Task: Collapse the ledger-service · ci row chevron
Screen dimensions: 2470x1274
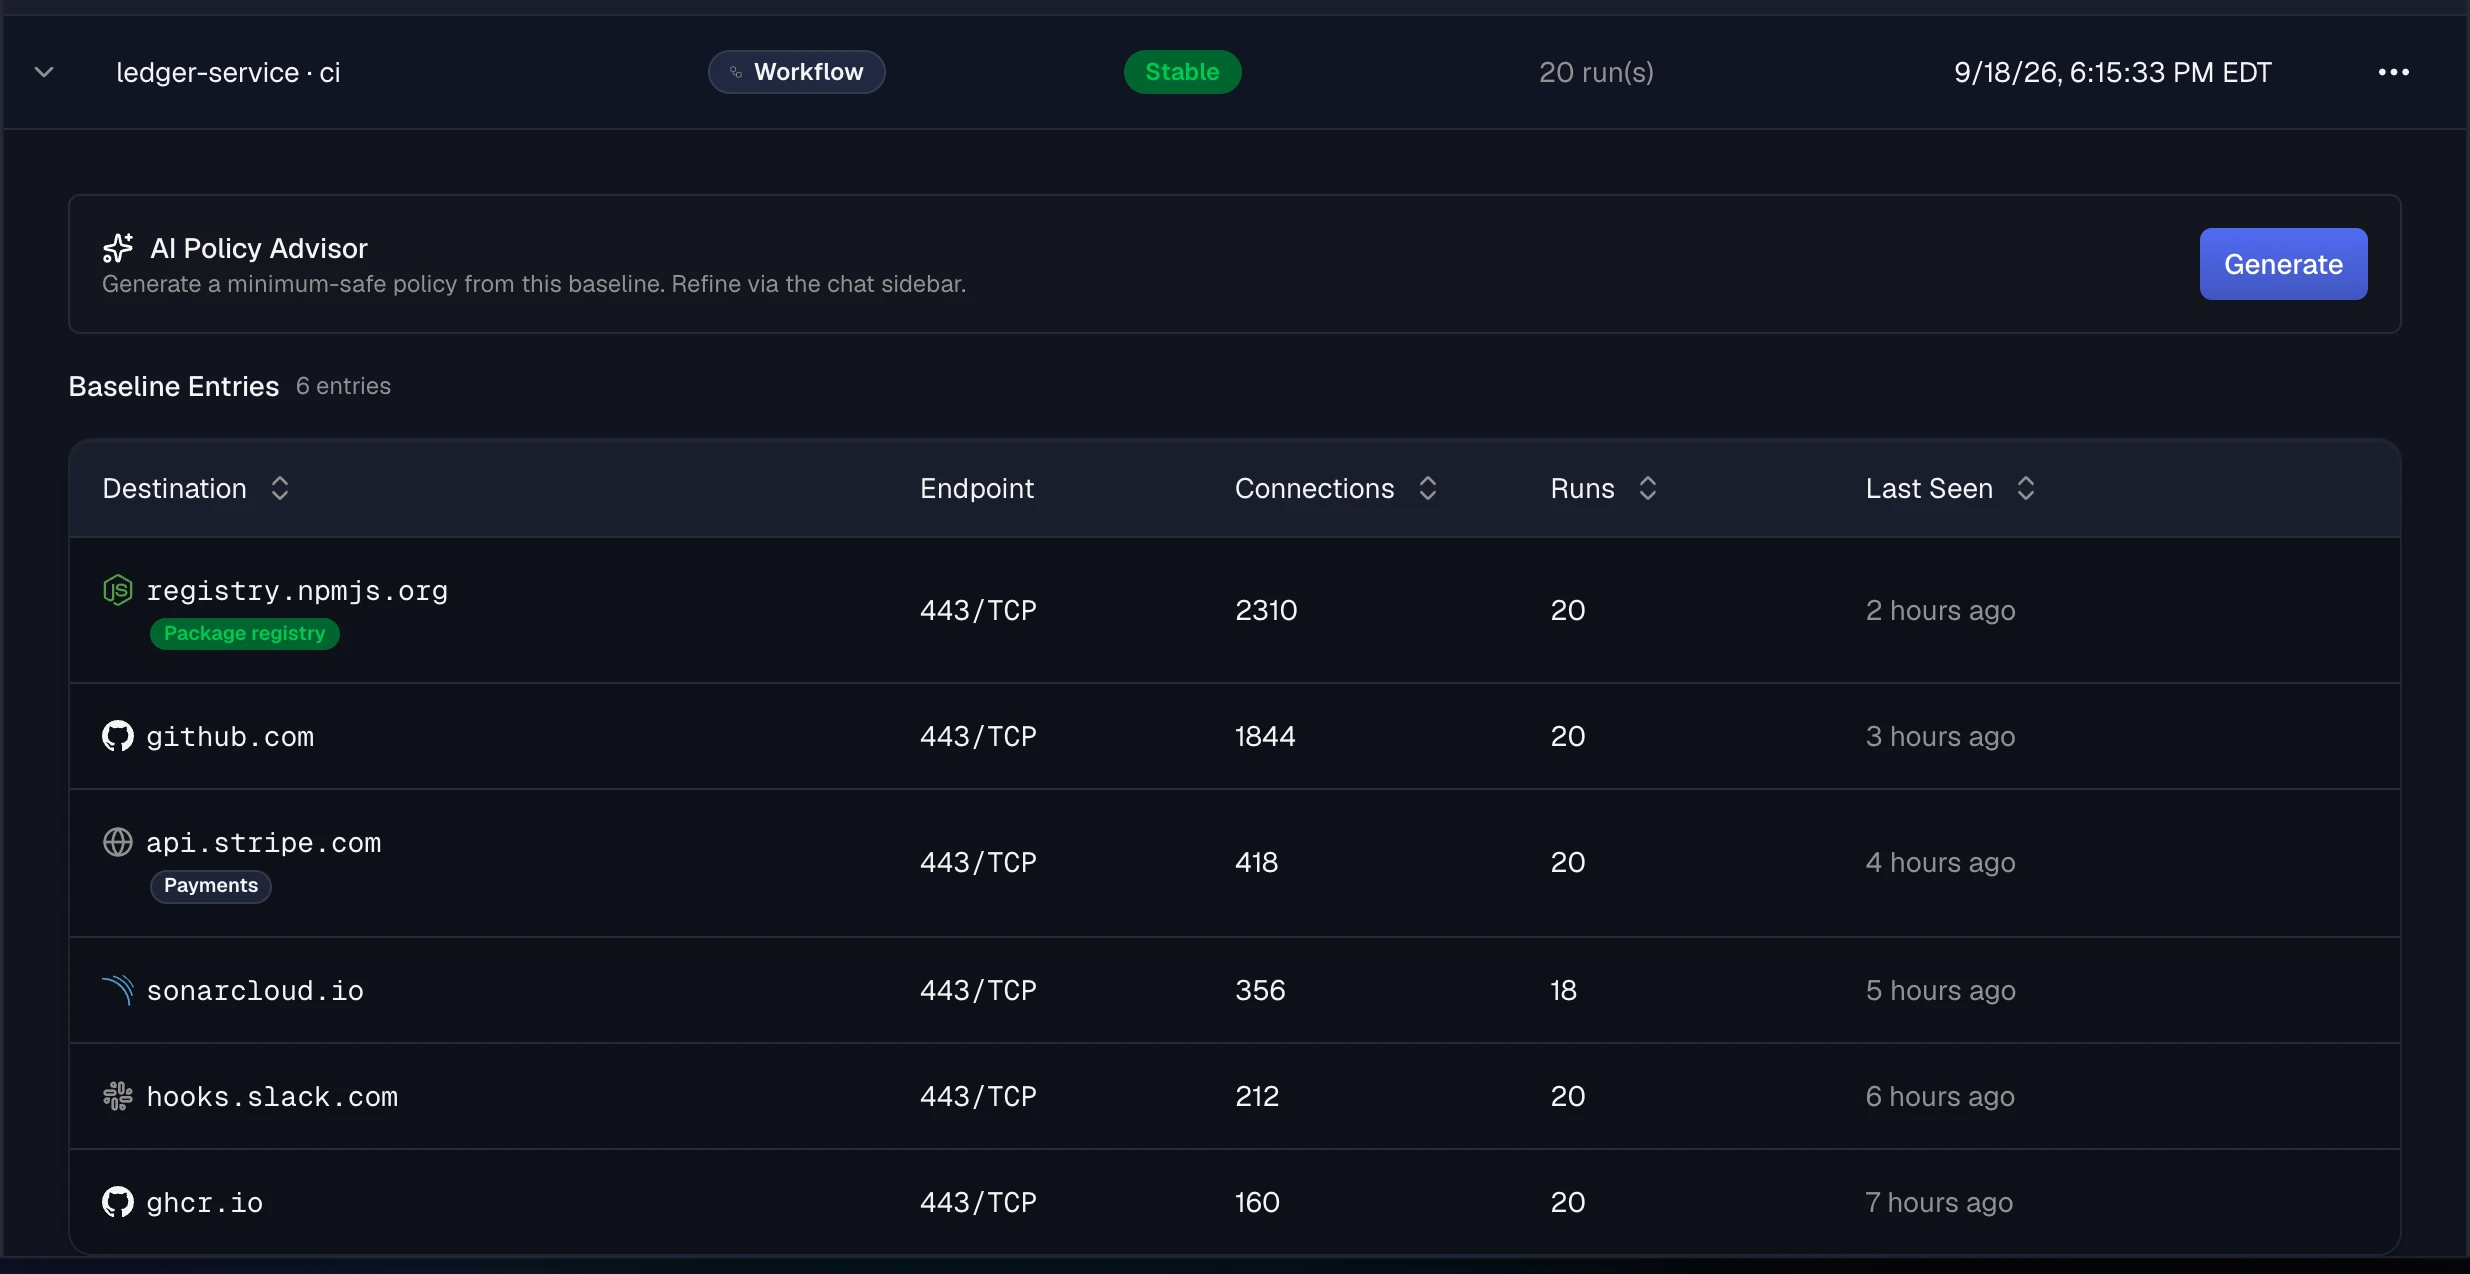Action: coord(44,72)
